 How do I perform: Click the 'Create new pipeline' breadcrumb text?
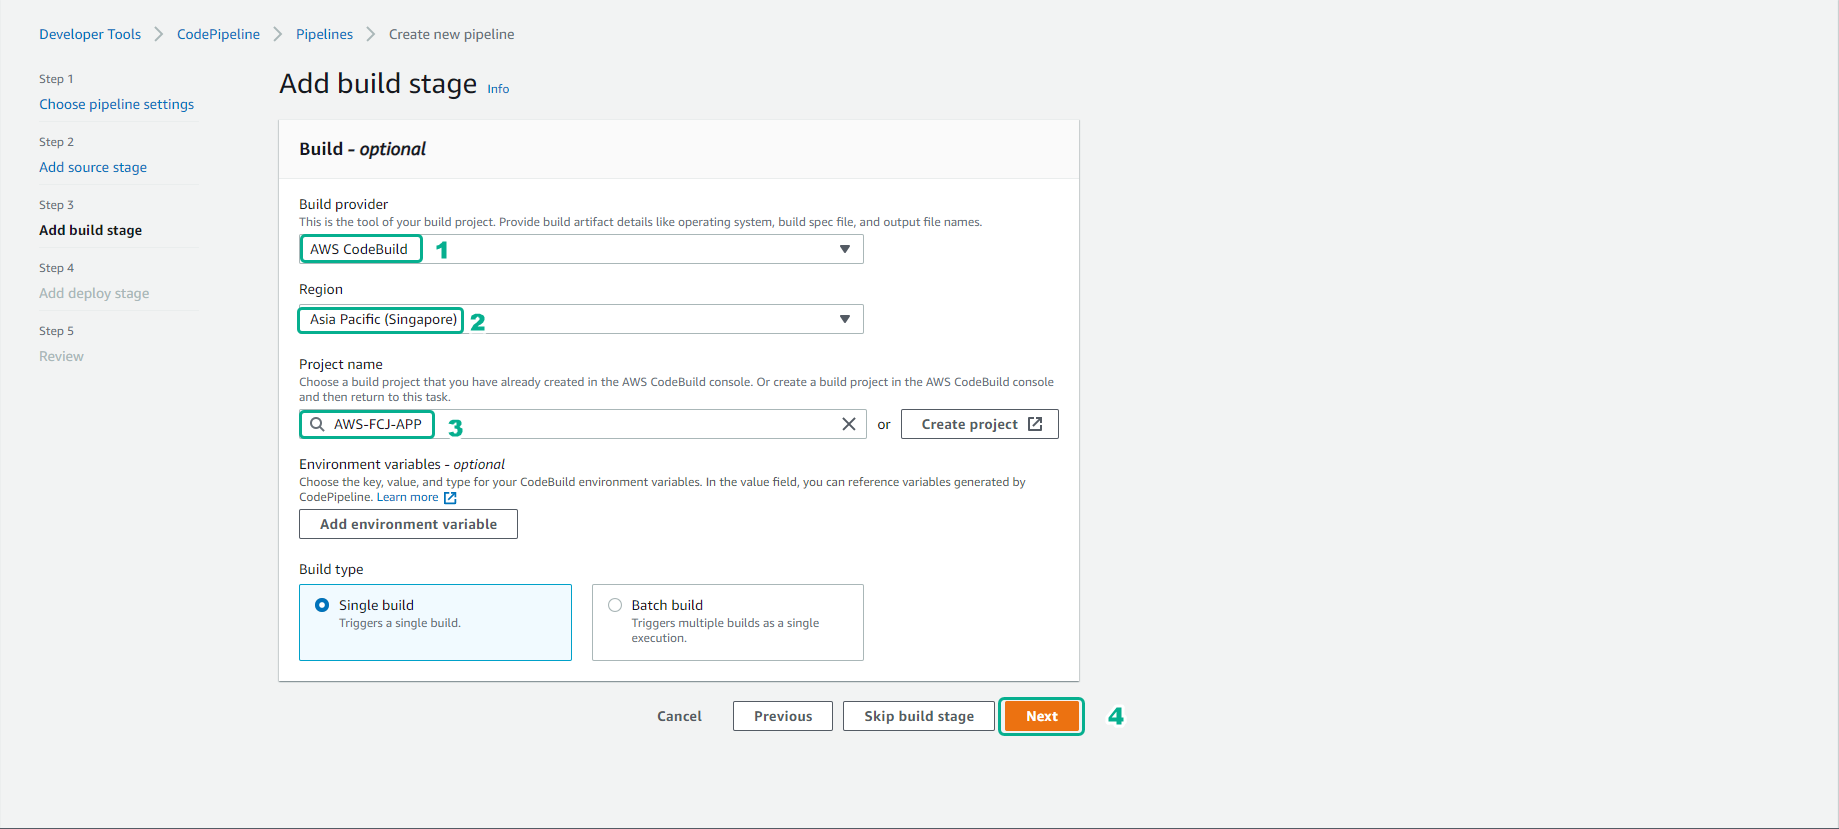(x=451, y=34)
